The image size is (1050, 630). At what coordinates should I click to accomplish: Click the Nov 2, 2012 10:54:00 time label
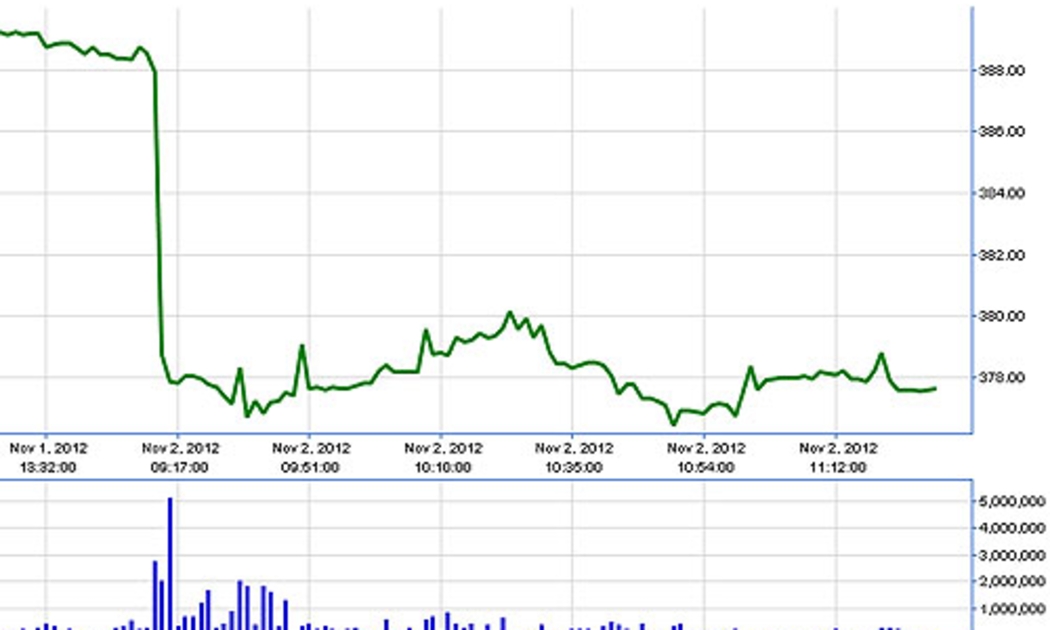[706, 458]
